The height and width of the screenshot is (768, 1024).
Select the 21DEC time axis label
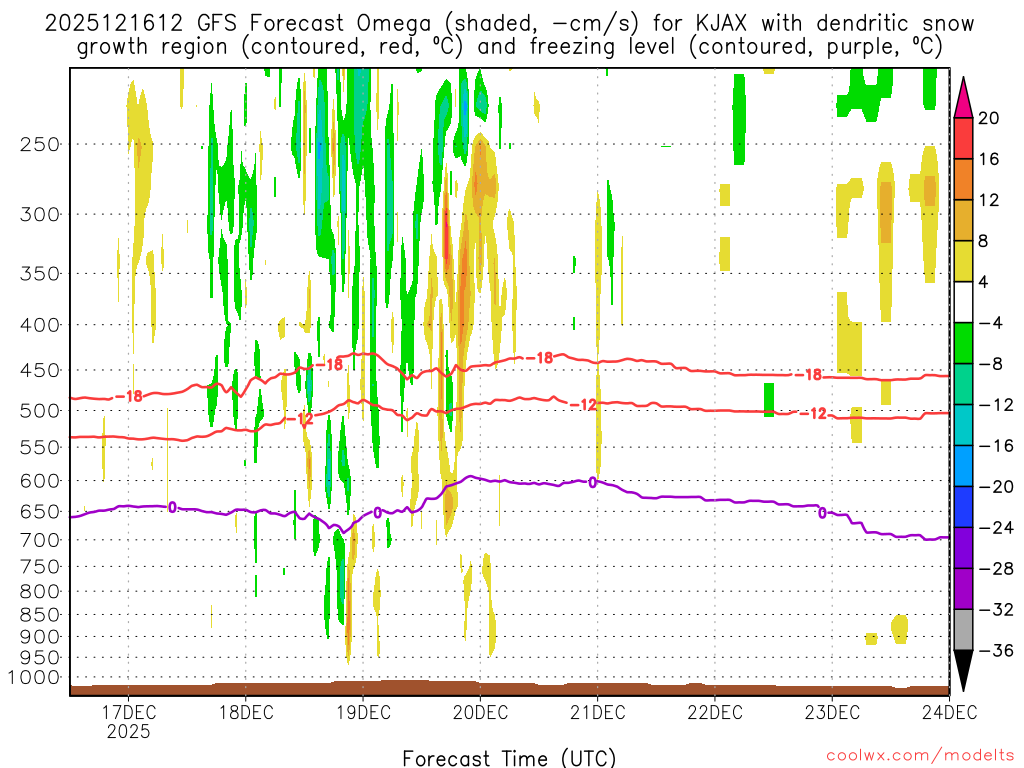tap(598, 712)
